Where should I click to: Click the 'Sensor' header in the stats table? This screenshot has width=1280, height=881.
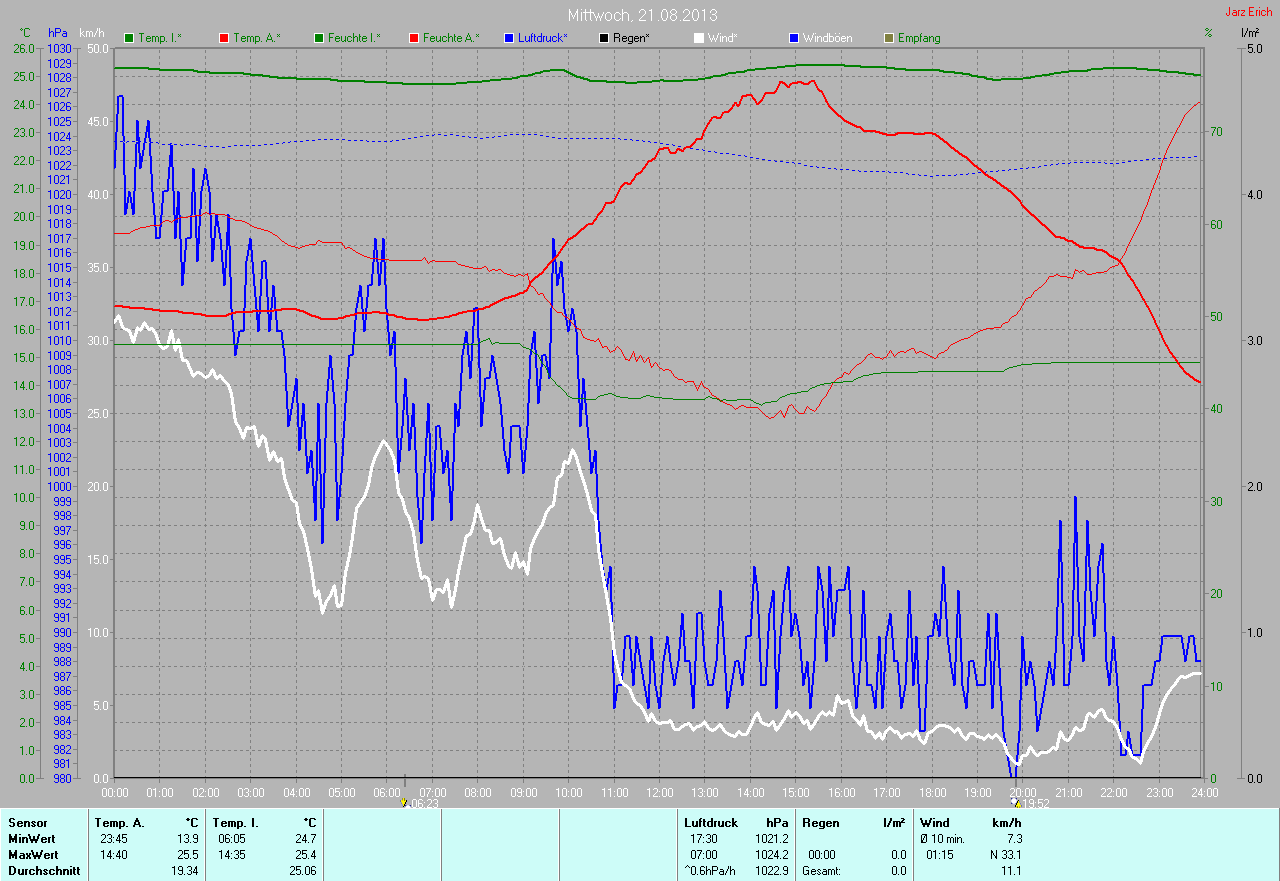(27, 823)
